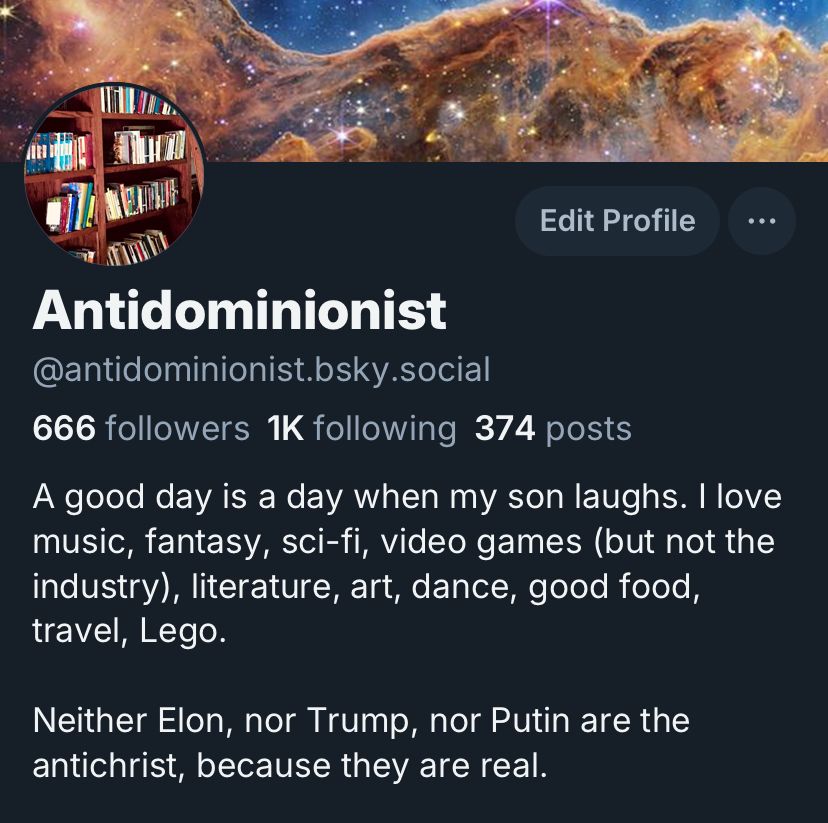Click the @antidominionist.bsky.social handle

coord(261,370)
